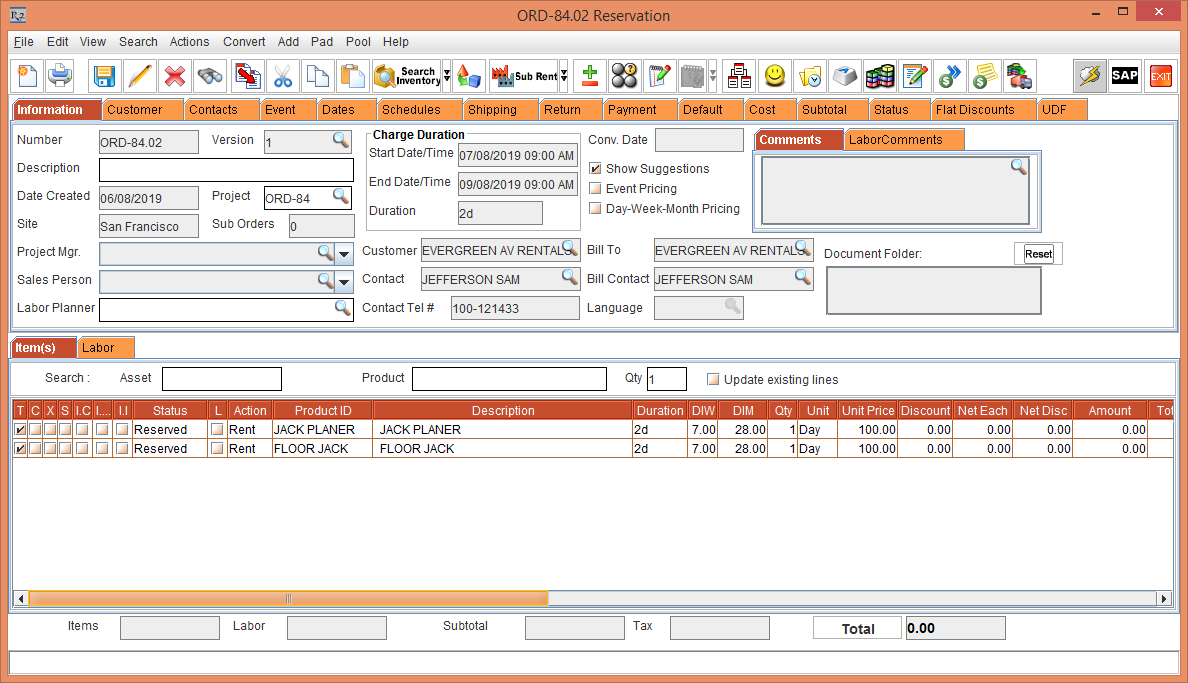The height and width of the screenshot is (683, 1188).
Task: Click the truck shipping icon on the toolbar
Action: tap(1019, 76)
